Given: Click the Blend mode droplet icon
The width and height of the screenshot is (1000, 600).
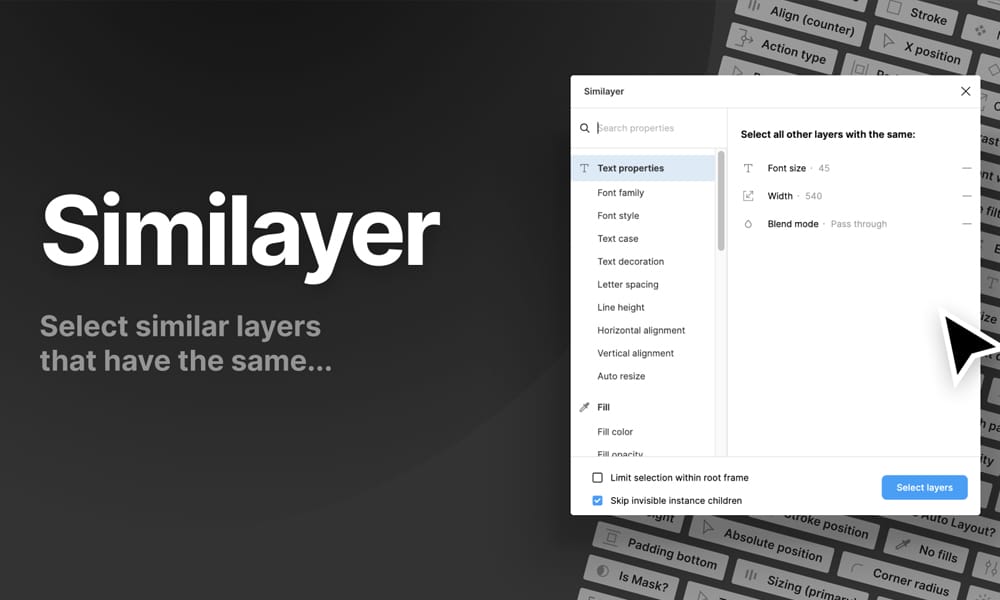Looking at the screenshot, I should 748,224.
